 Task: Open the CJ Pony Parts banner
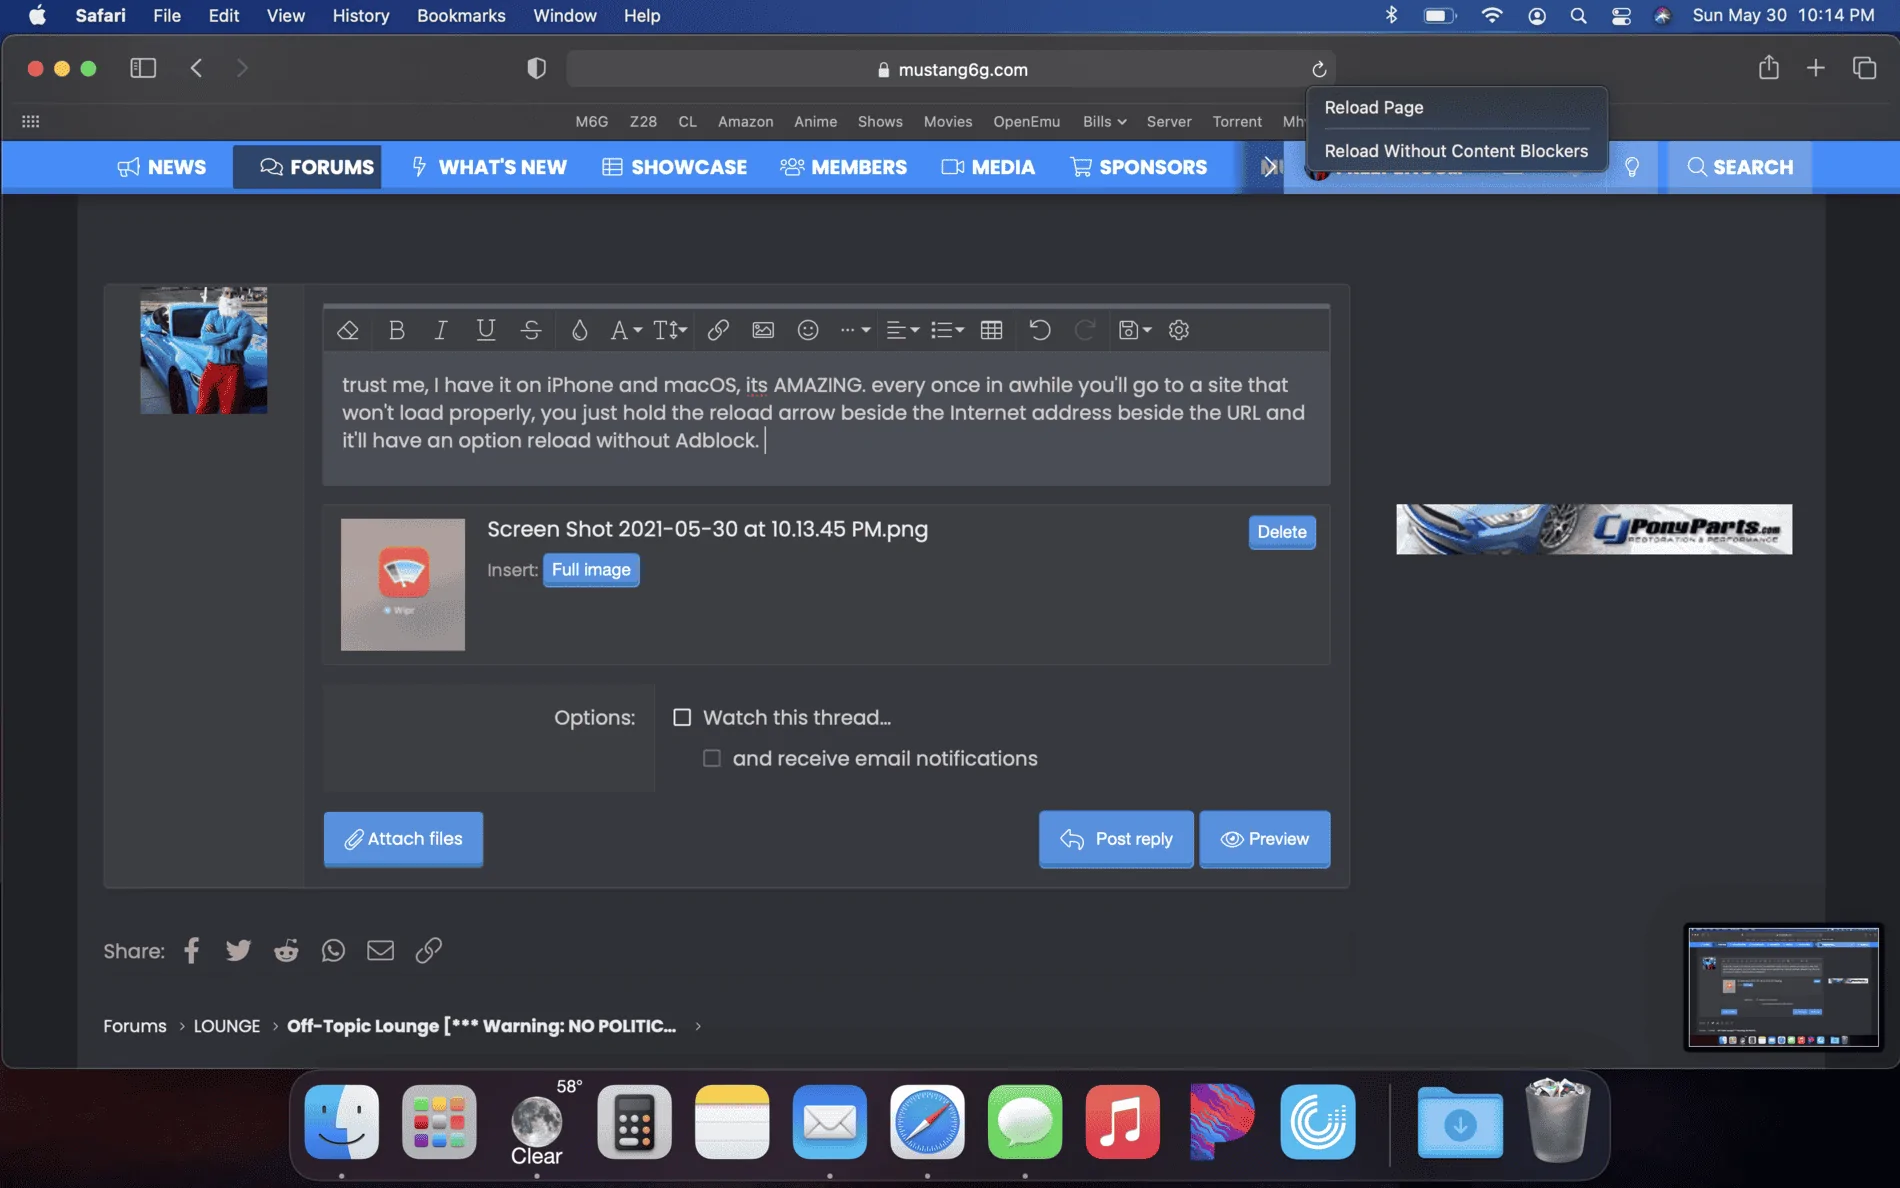coord(1594,529)
